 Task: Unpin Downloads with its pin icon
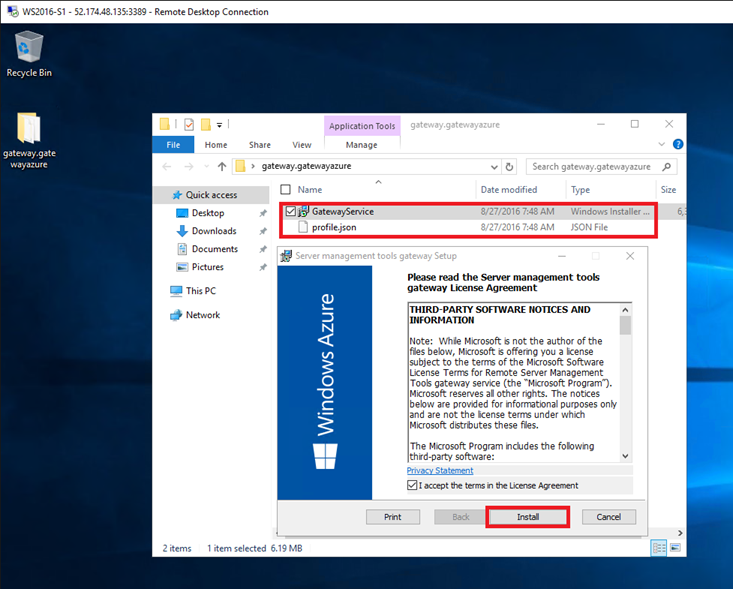tap(263, 231)
